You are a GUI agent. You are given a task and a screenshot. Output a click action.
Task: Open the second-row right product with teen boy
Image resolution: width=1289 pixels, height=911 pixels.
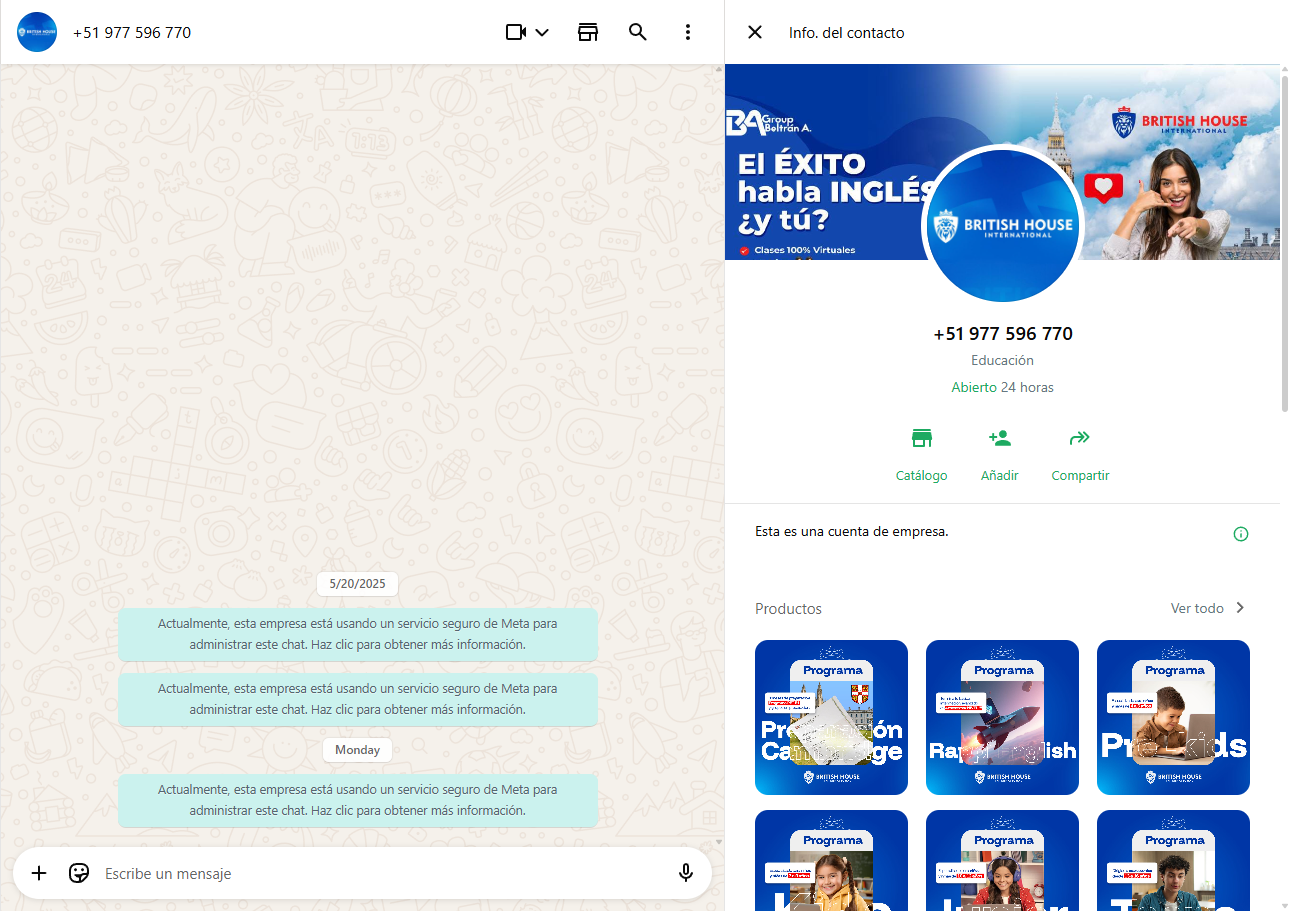[x=1173, y=860]
